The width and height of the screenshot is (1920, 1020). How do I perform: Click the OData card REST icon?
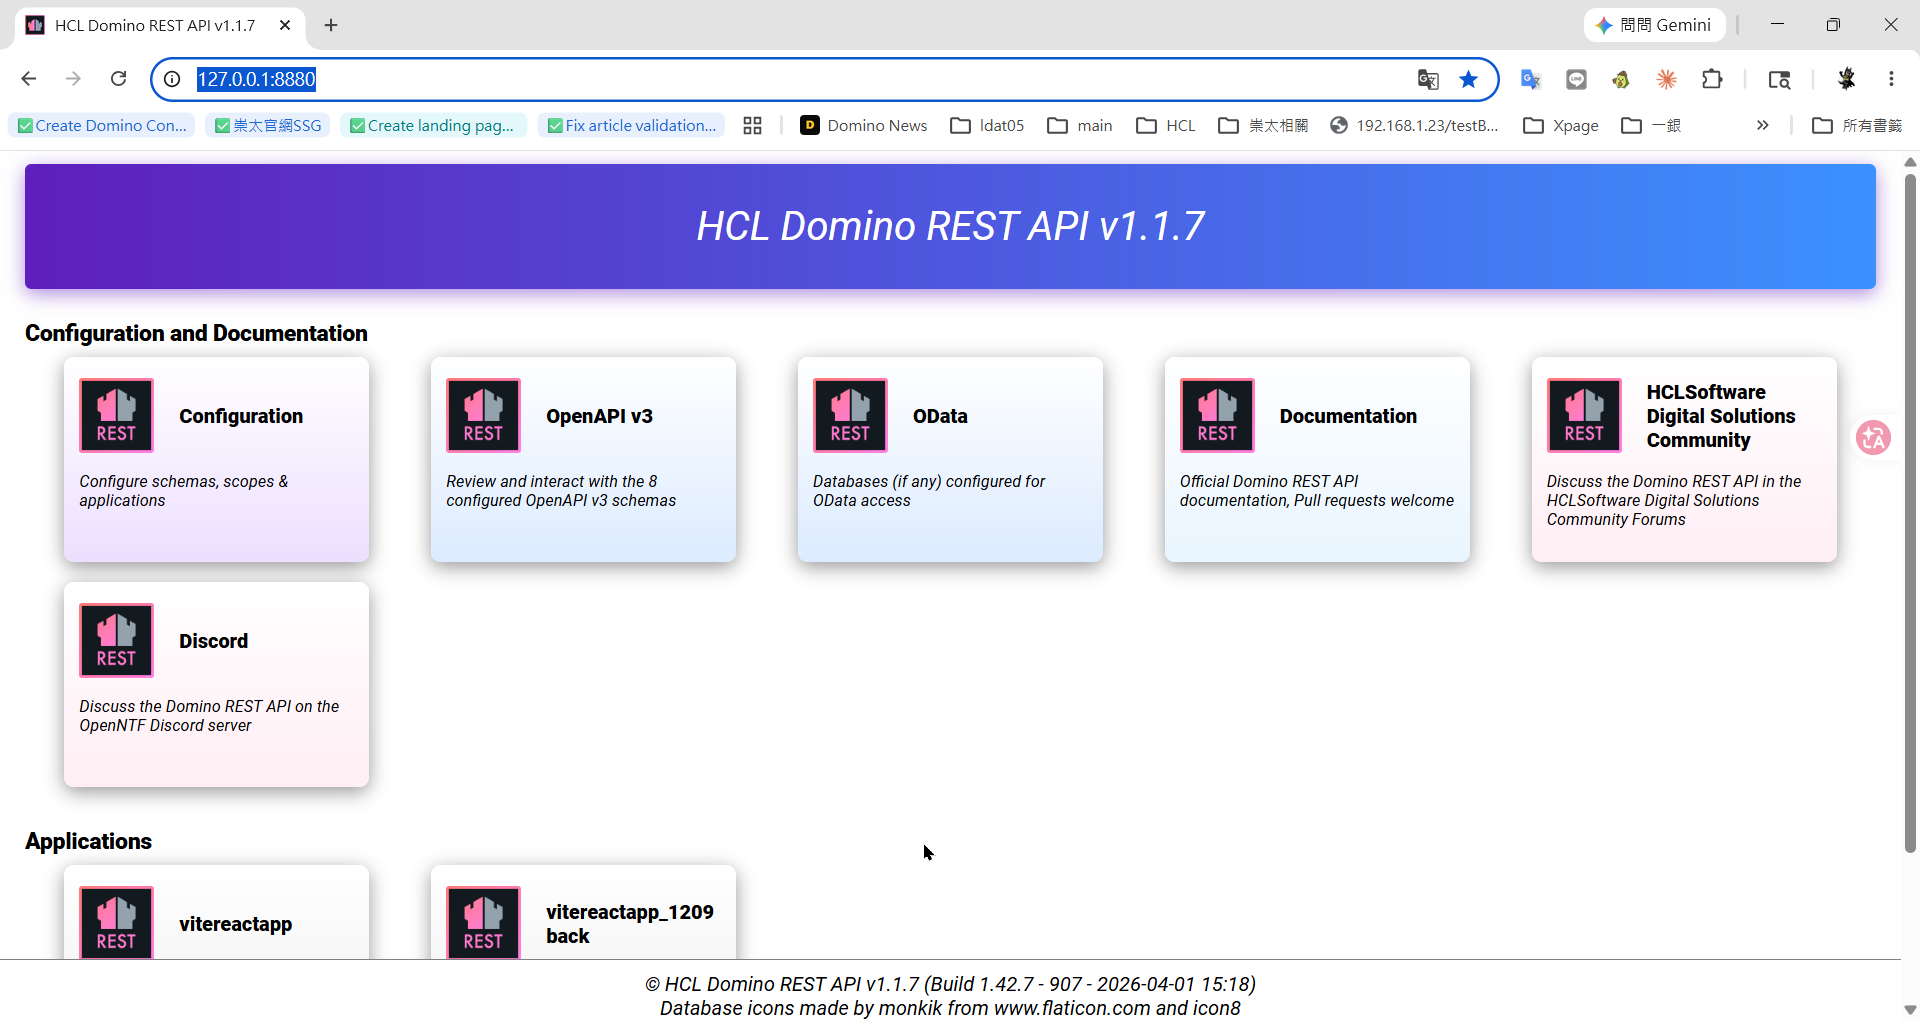850,415
